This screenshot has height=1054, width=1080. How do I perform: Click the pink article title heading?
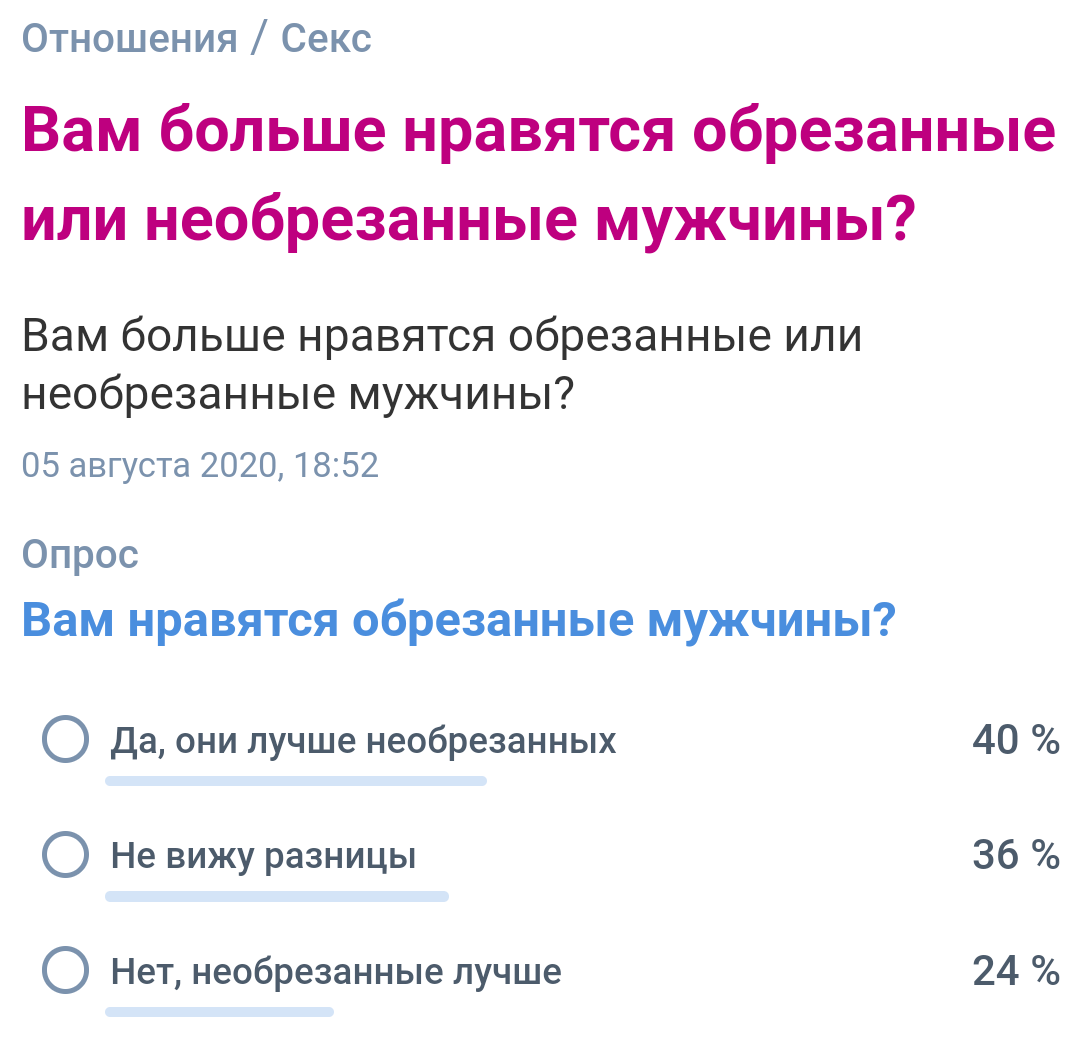click(539, 174)
